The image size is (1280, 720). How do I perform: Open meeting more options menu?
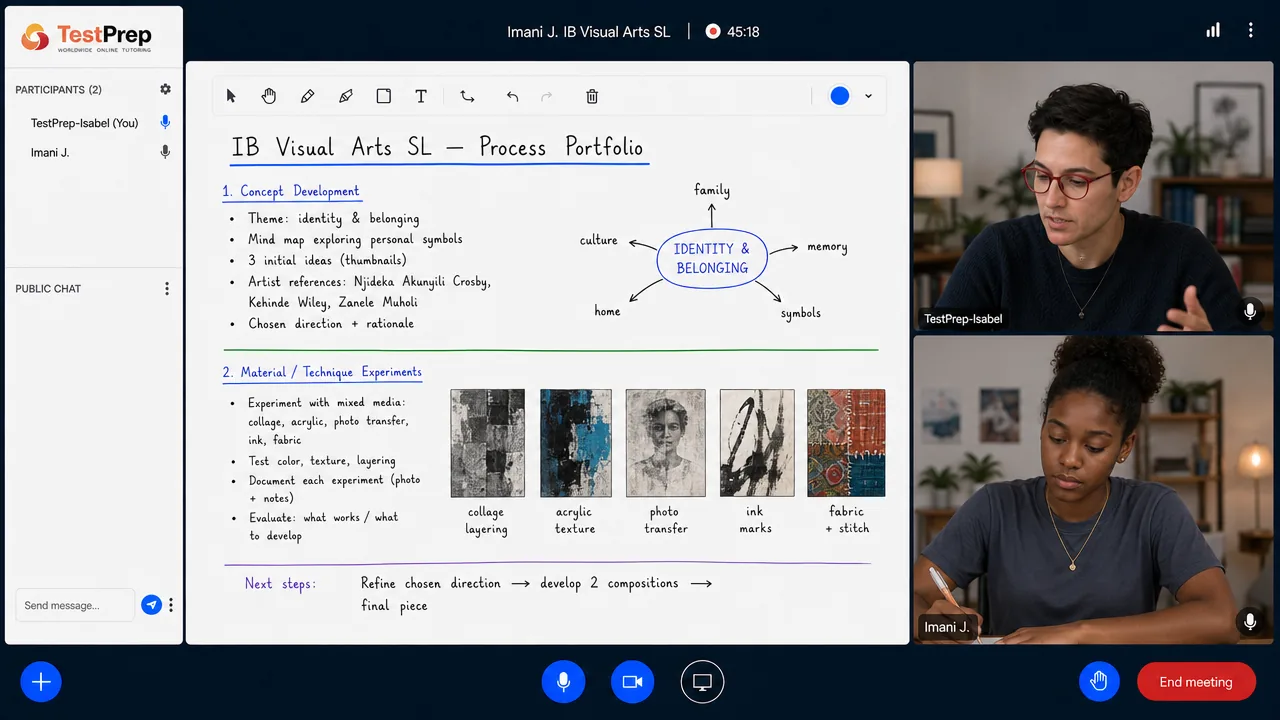coord(1250,31)
